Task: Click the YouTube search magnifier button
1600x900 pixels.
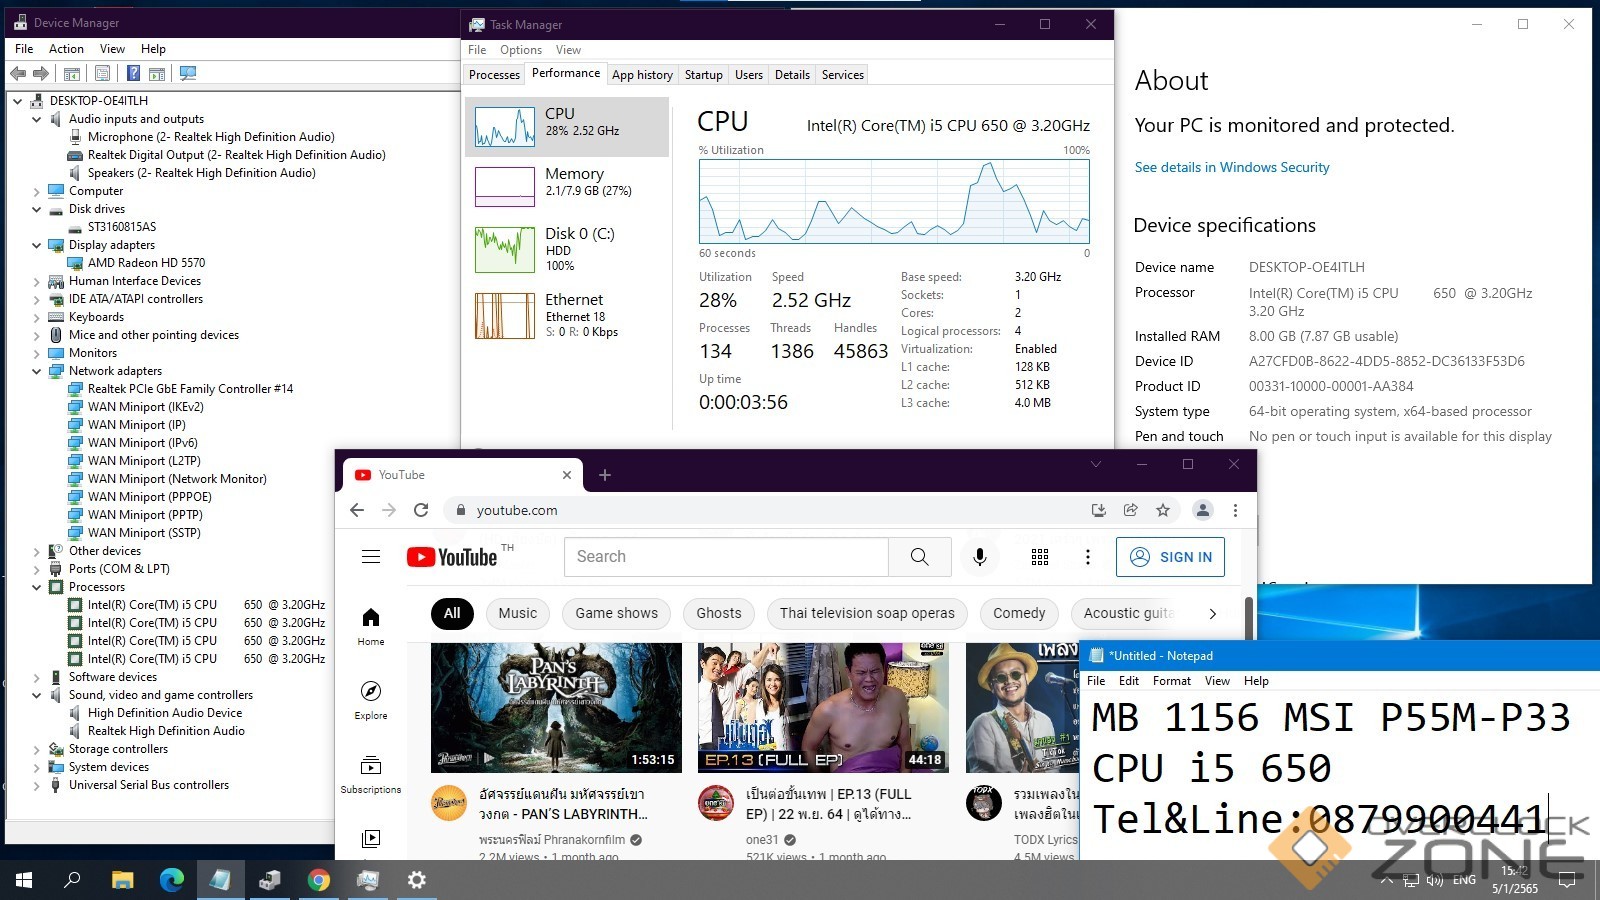Action: pyautogui.click(x=919, y=557)
